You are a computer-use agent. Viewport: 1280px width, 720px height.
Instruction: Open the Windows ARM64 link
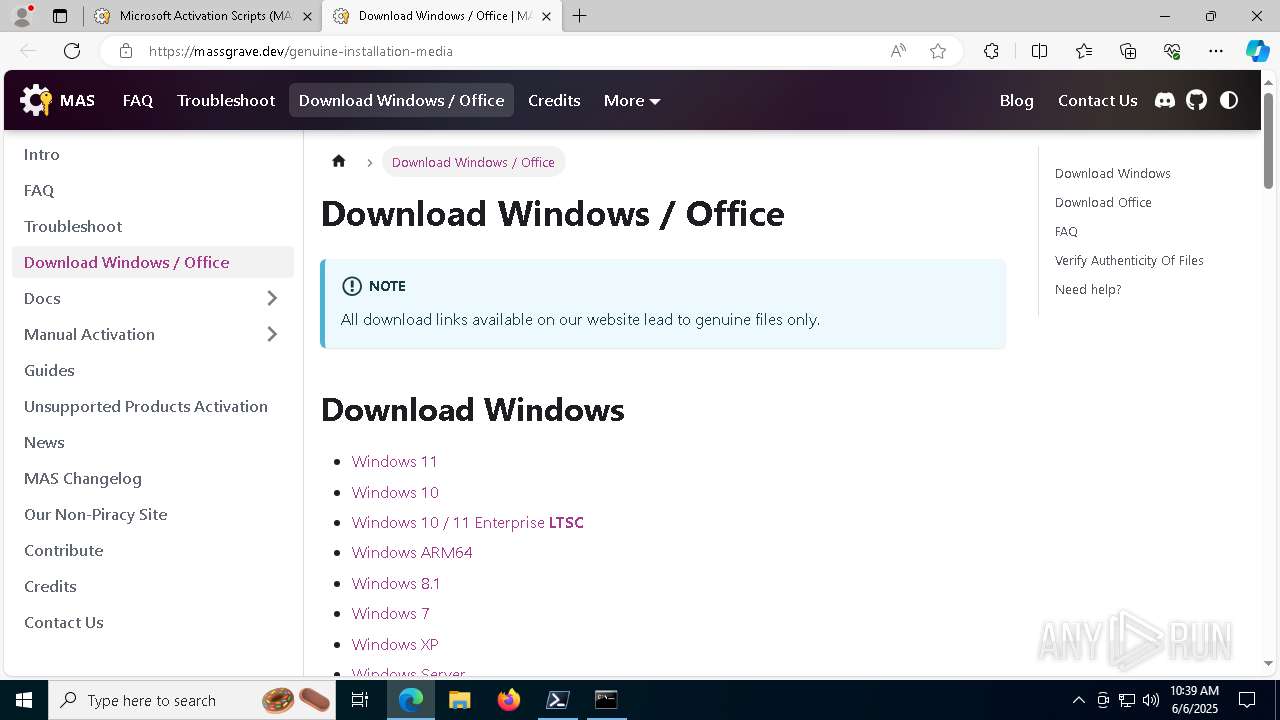[412, 552]
